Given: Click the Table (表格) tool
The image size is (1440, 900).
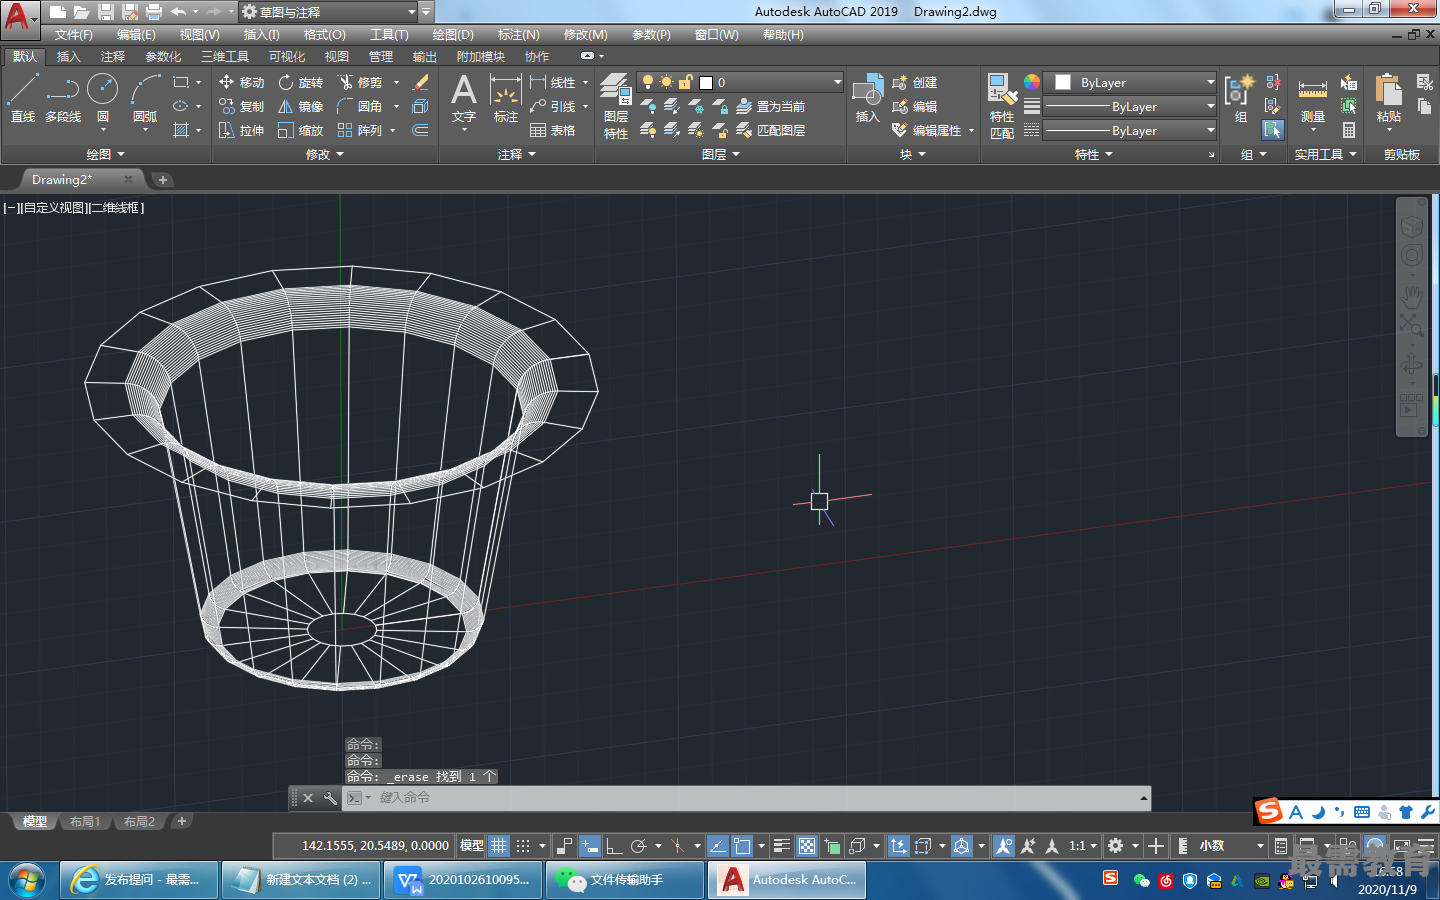Looking at the screenshot, I should 553,130.
